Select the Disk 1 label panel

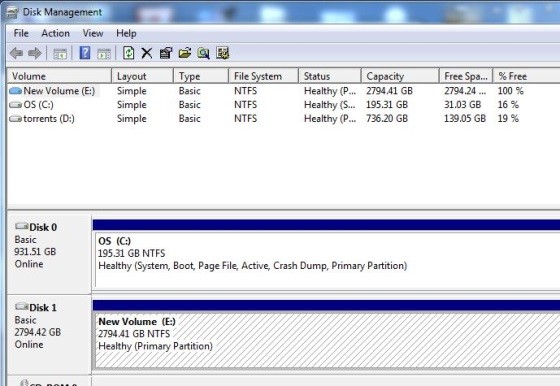(x=49, y=334)
